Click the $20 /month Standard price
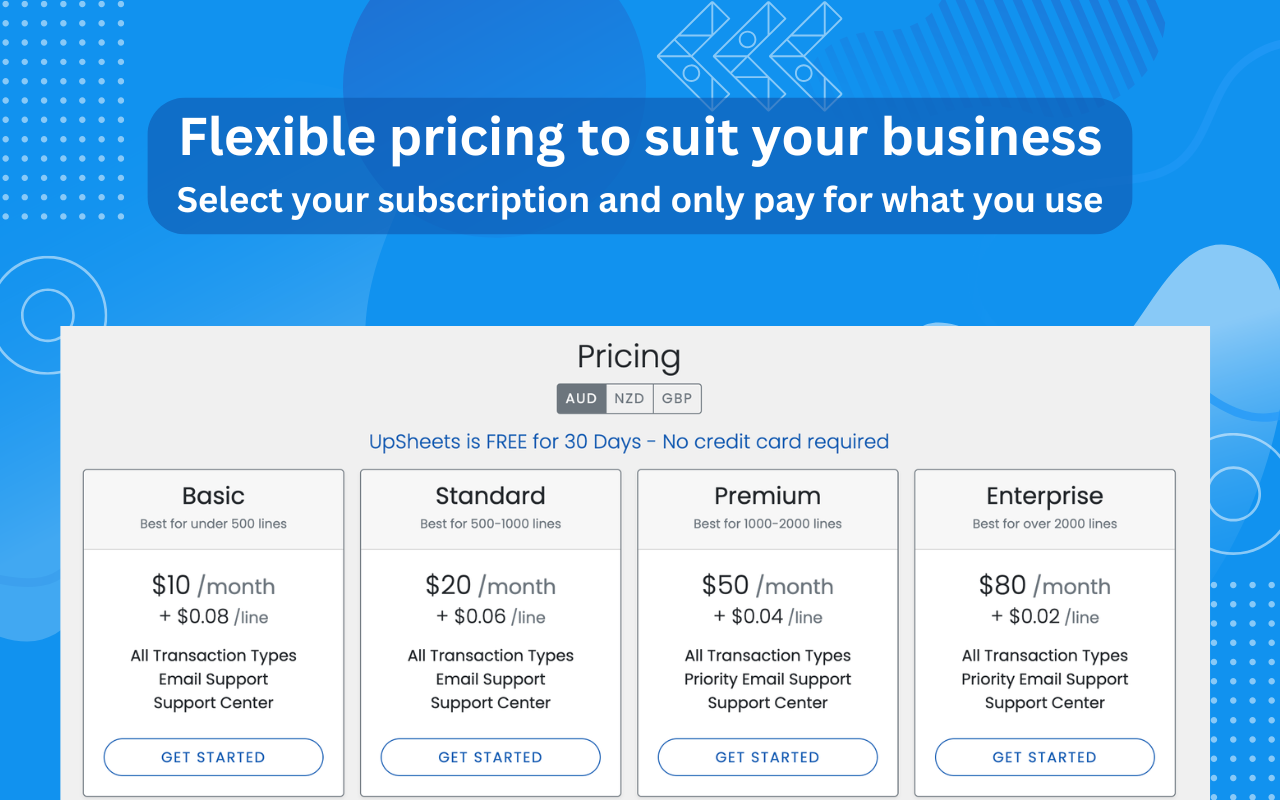This screenshot has height=800, width=1280. pyautogui.click(x=490, y=585)
